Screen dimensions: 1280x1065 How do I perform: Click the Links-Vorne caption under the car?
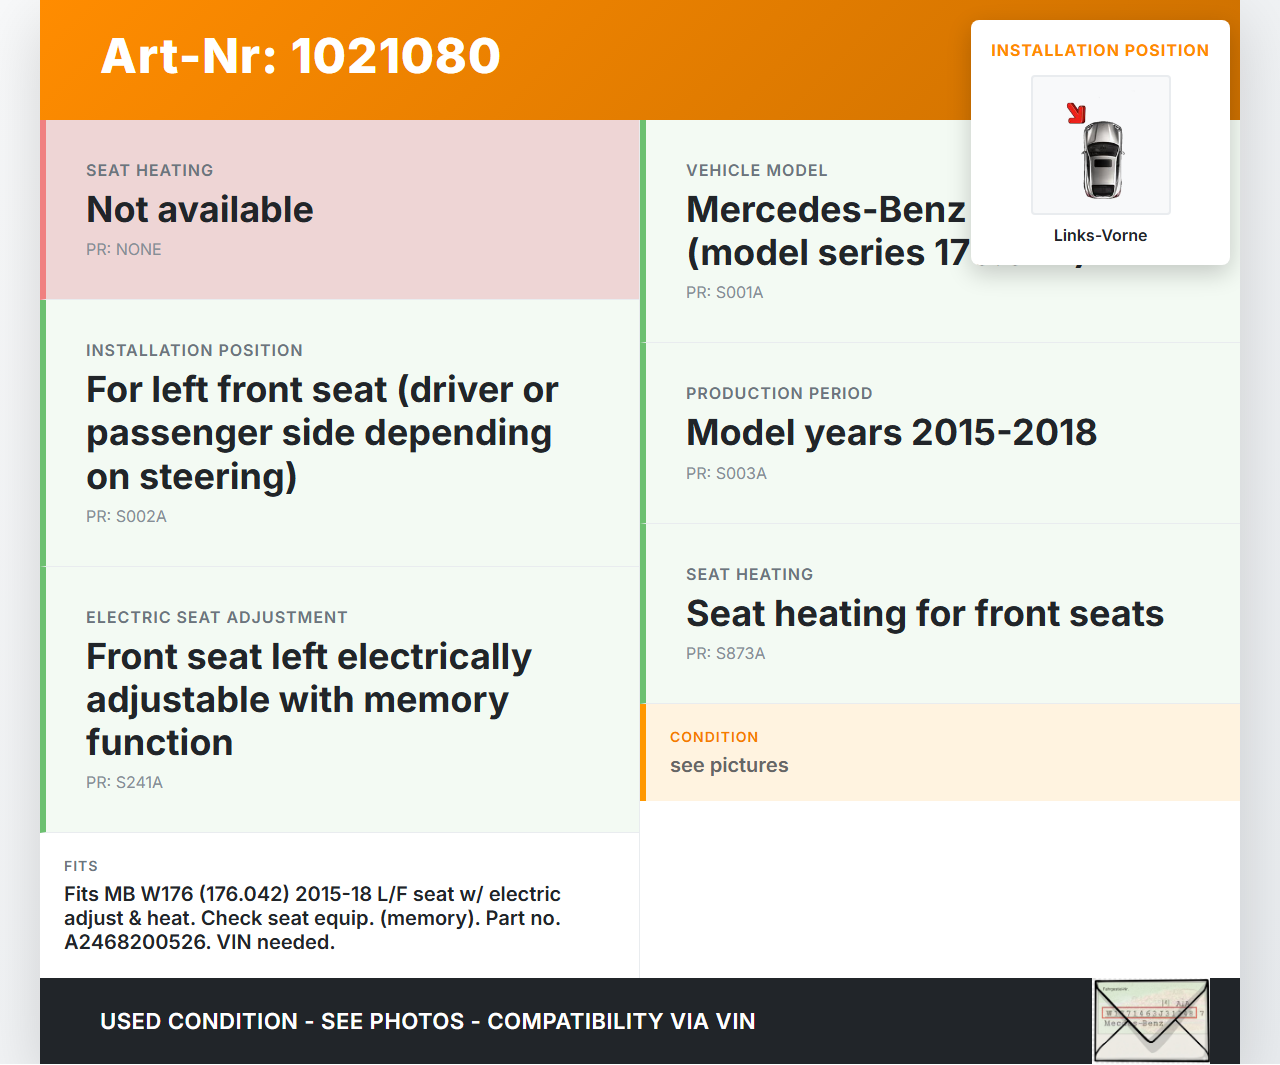pyautogui.click(x=1100, y=236)
